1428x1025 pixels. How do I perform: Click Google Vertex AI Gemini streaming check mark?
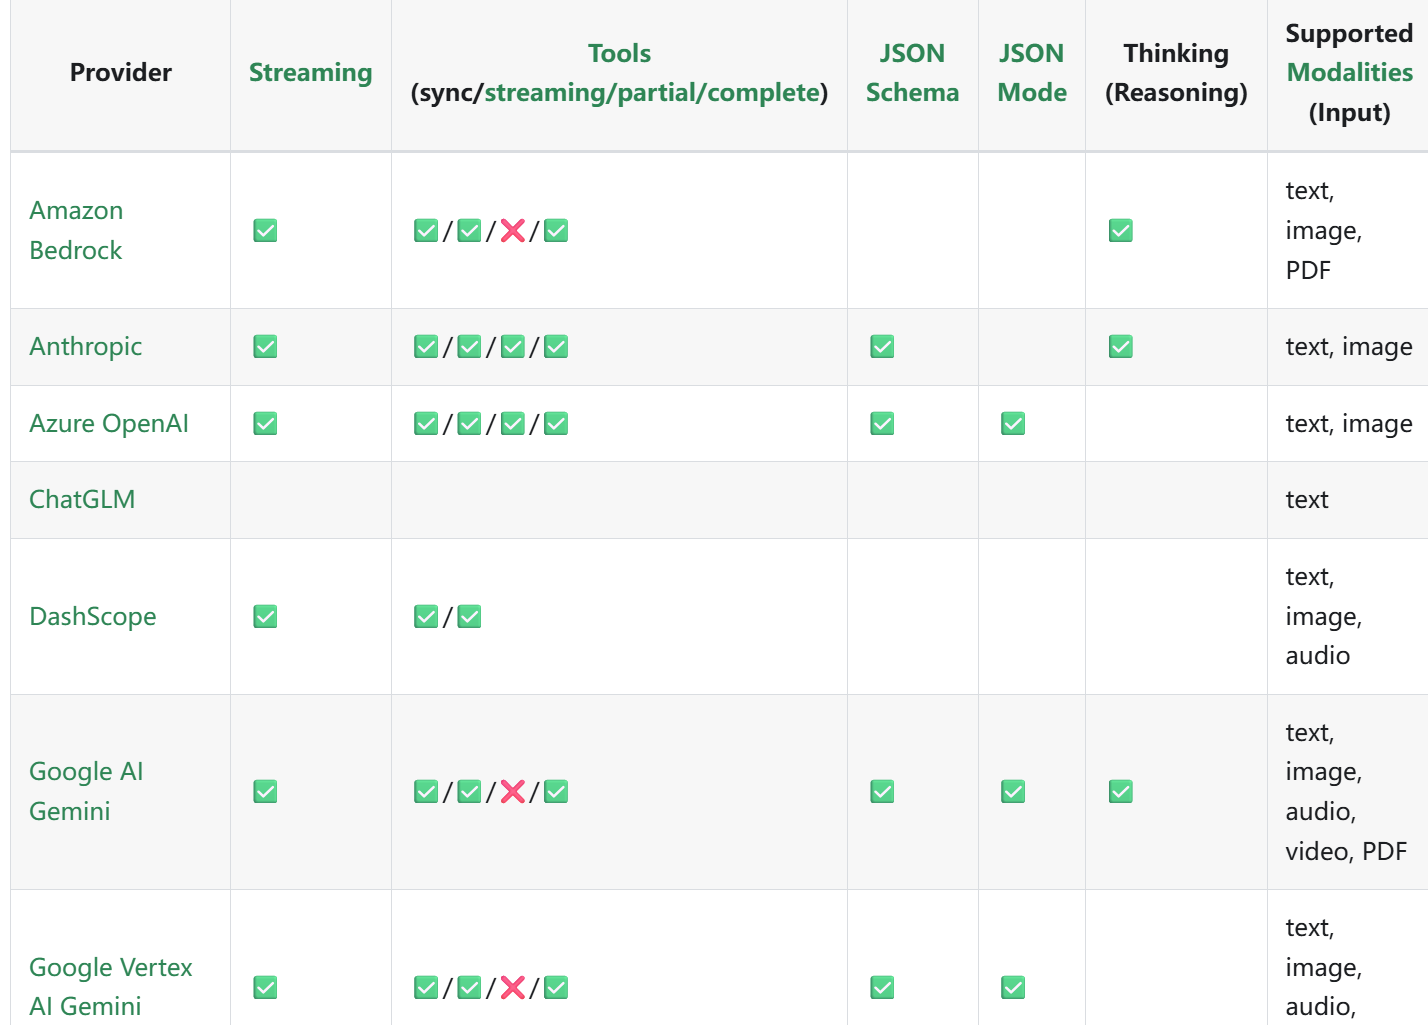[x=265, y=988]
